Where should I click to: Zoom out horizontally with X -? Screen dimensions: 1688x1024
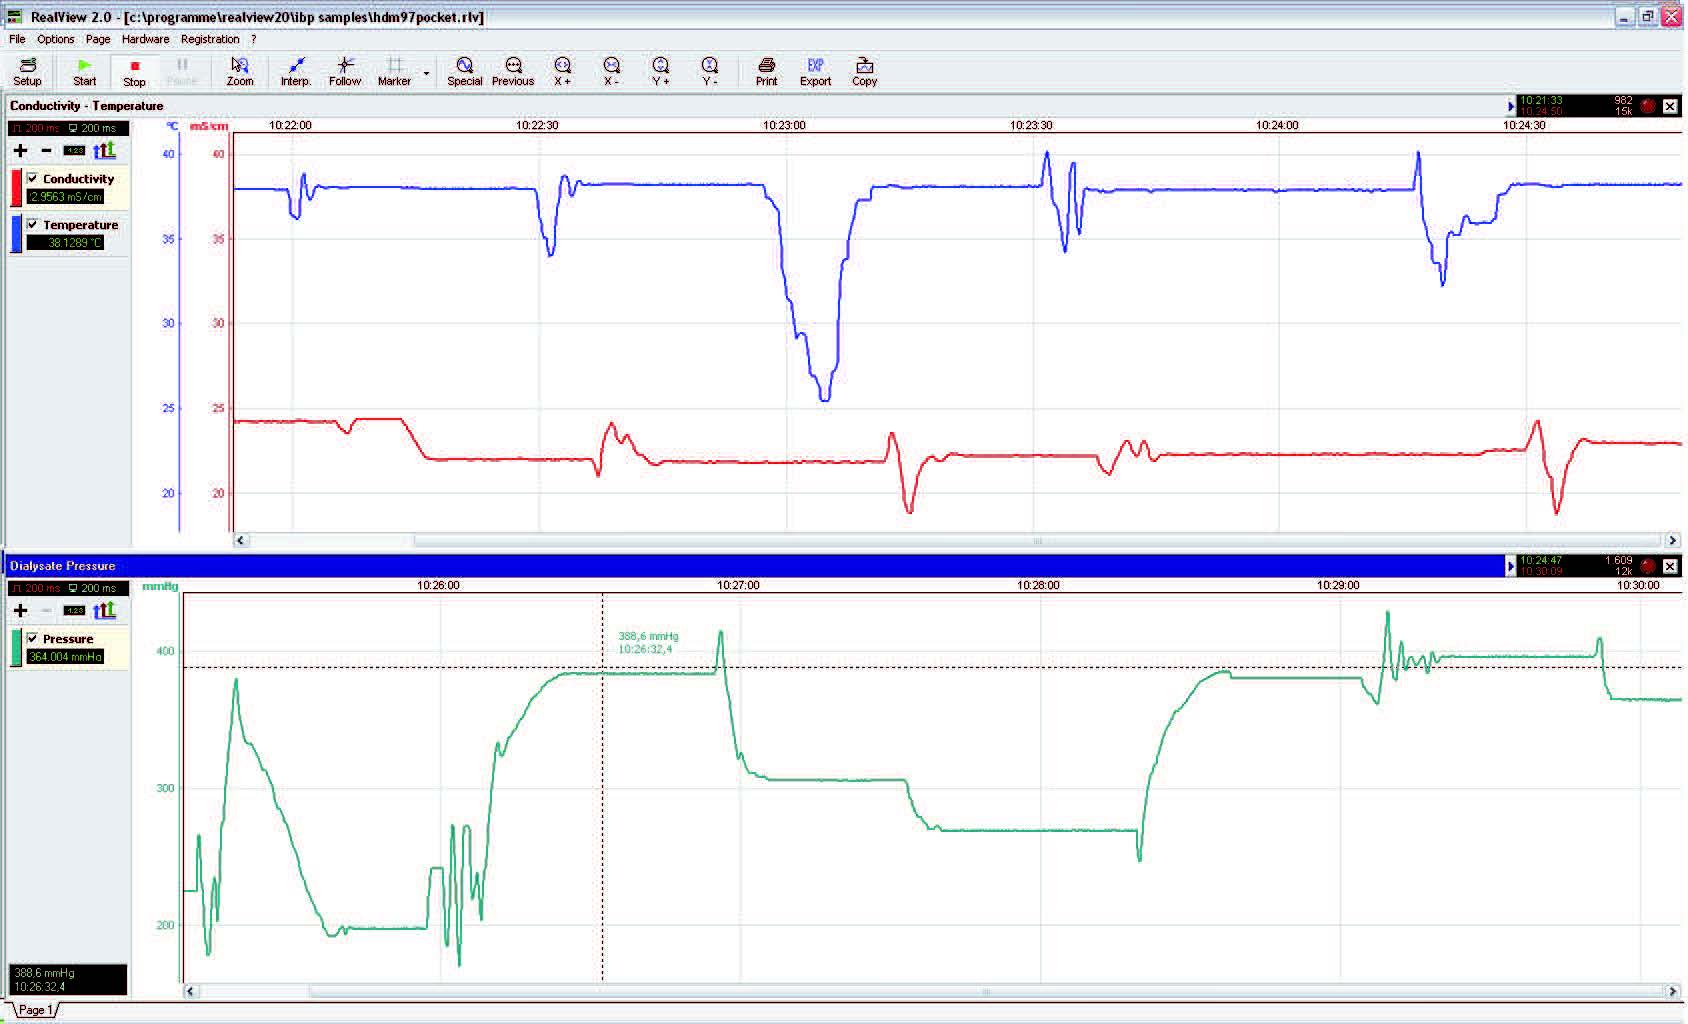[611, 72]
